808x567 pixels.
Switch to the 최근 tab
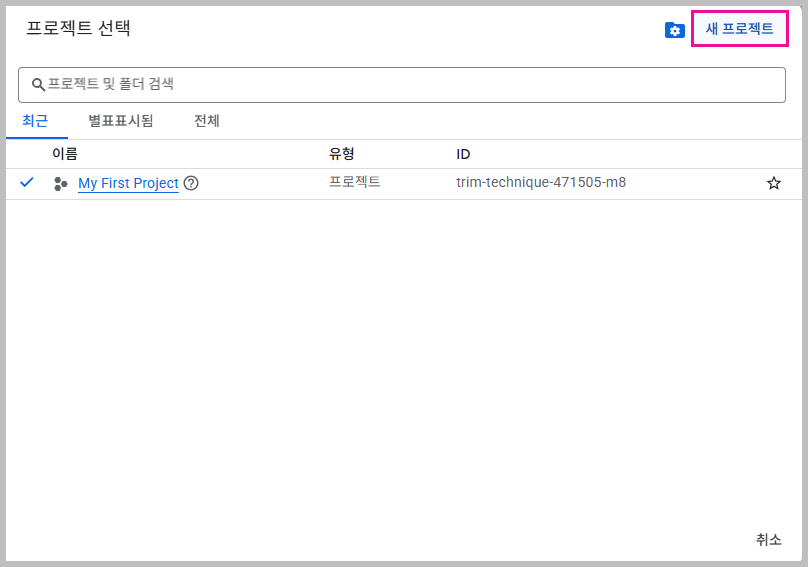coord(35,121)
